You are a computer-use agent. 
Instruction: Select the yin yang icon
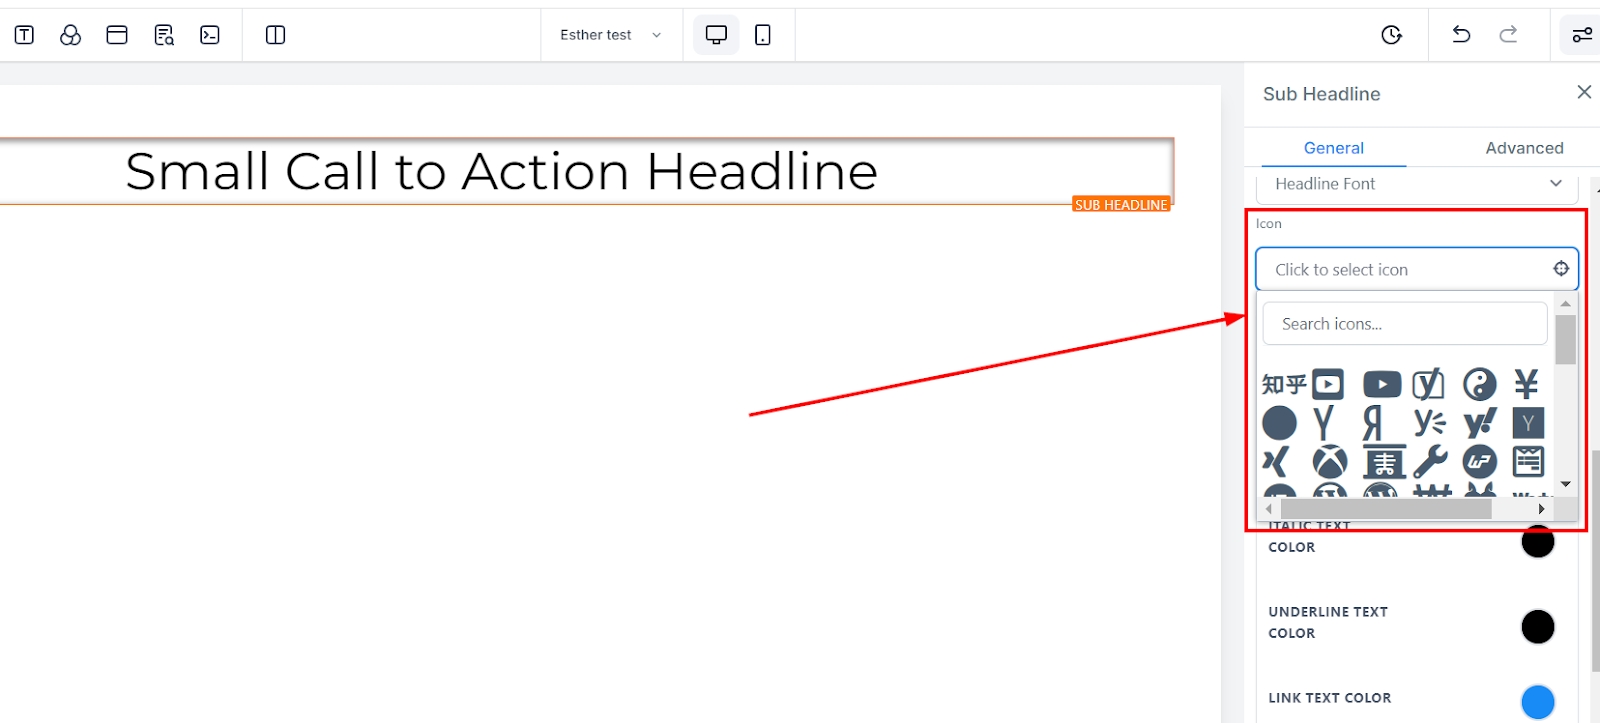point(1480,384)
